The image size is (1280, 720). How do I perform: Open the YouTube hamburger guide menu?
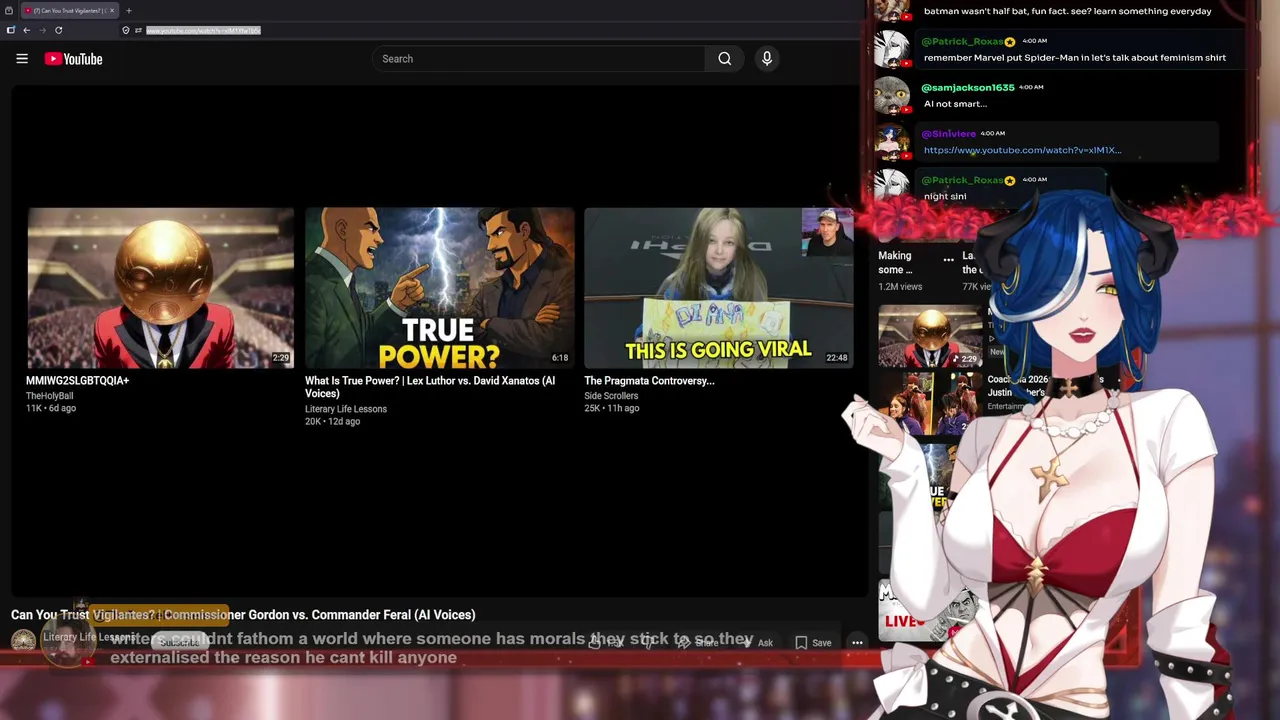point(22,59)
